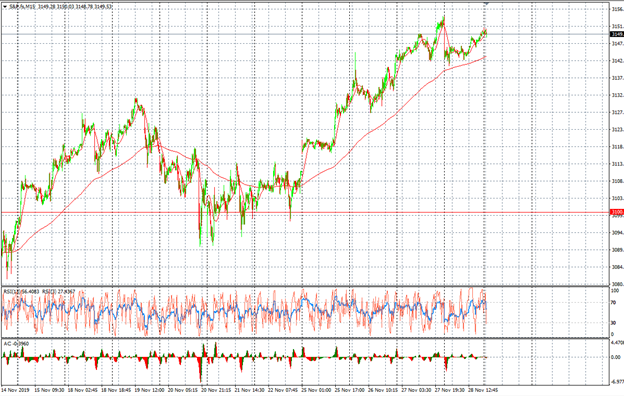Click the RSI scale value 30
Image resolution: width=629 pixels, height=396 pixels.
tap(614, 323)
